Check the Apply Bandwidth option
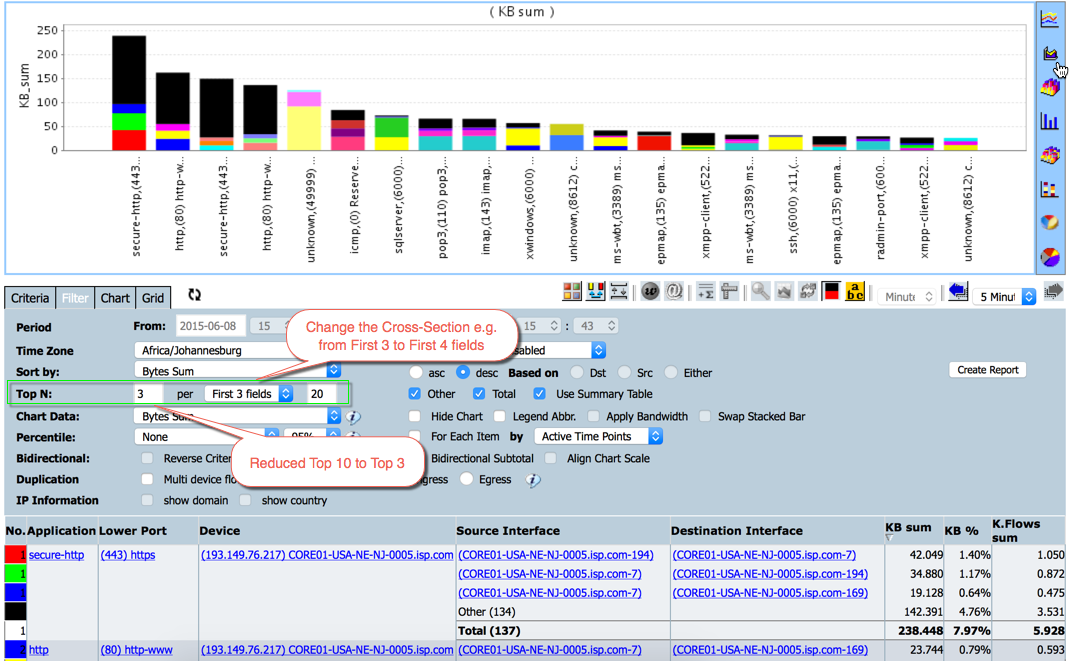Screen dimensions: 1070x661 point(593,416)
